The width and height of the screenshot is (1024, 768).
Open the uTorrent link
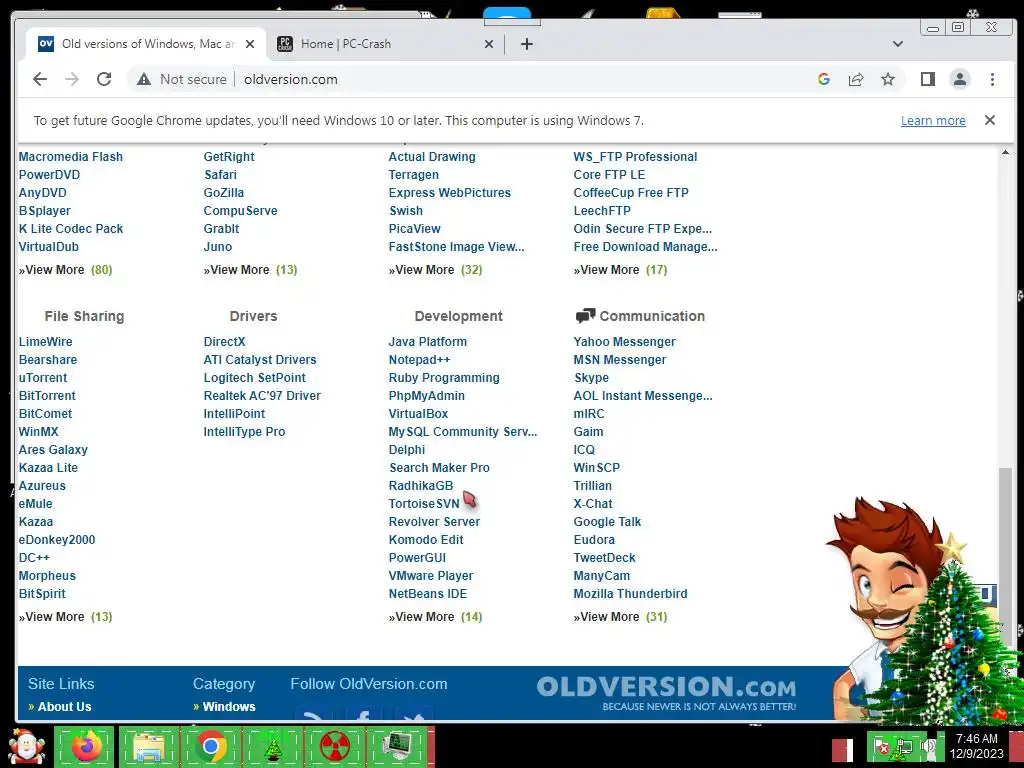tap(43, 377)
